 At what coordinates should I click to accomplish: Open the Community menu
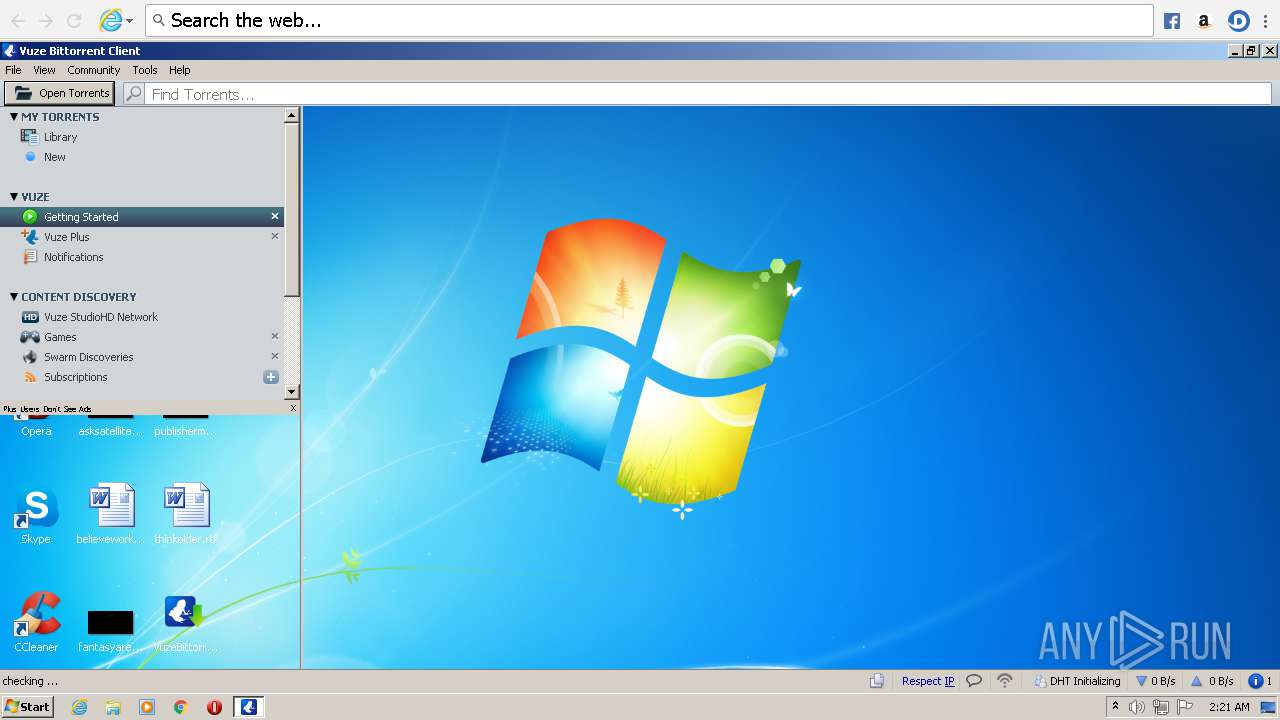pyautogui.click(x=93, y=70)
